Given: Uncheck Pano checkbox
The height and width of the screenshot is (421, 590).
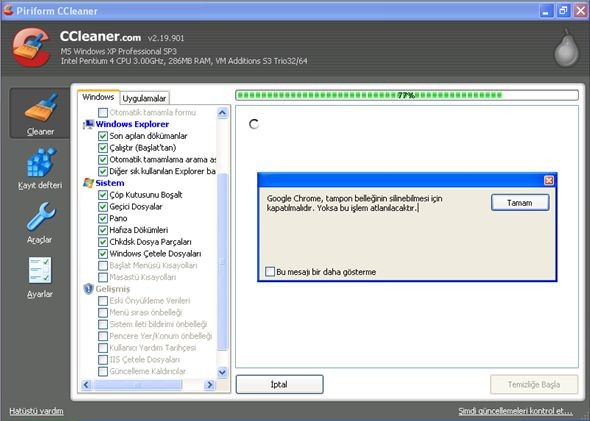Looking at the screenshot, I should 102,218.
